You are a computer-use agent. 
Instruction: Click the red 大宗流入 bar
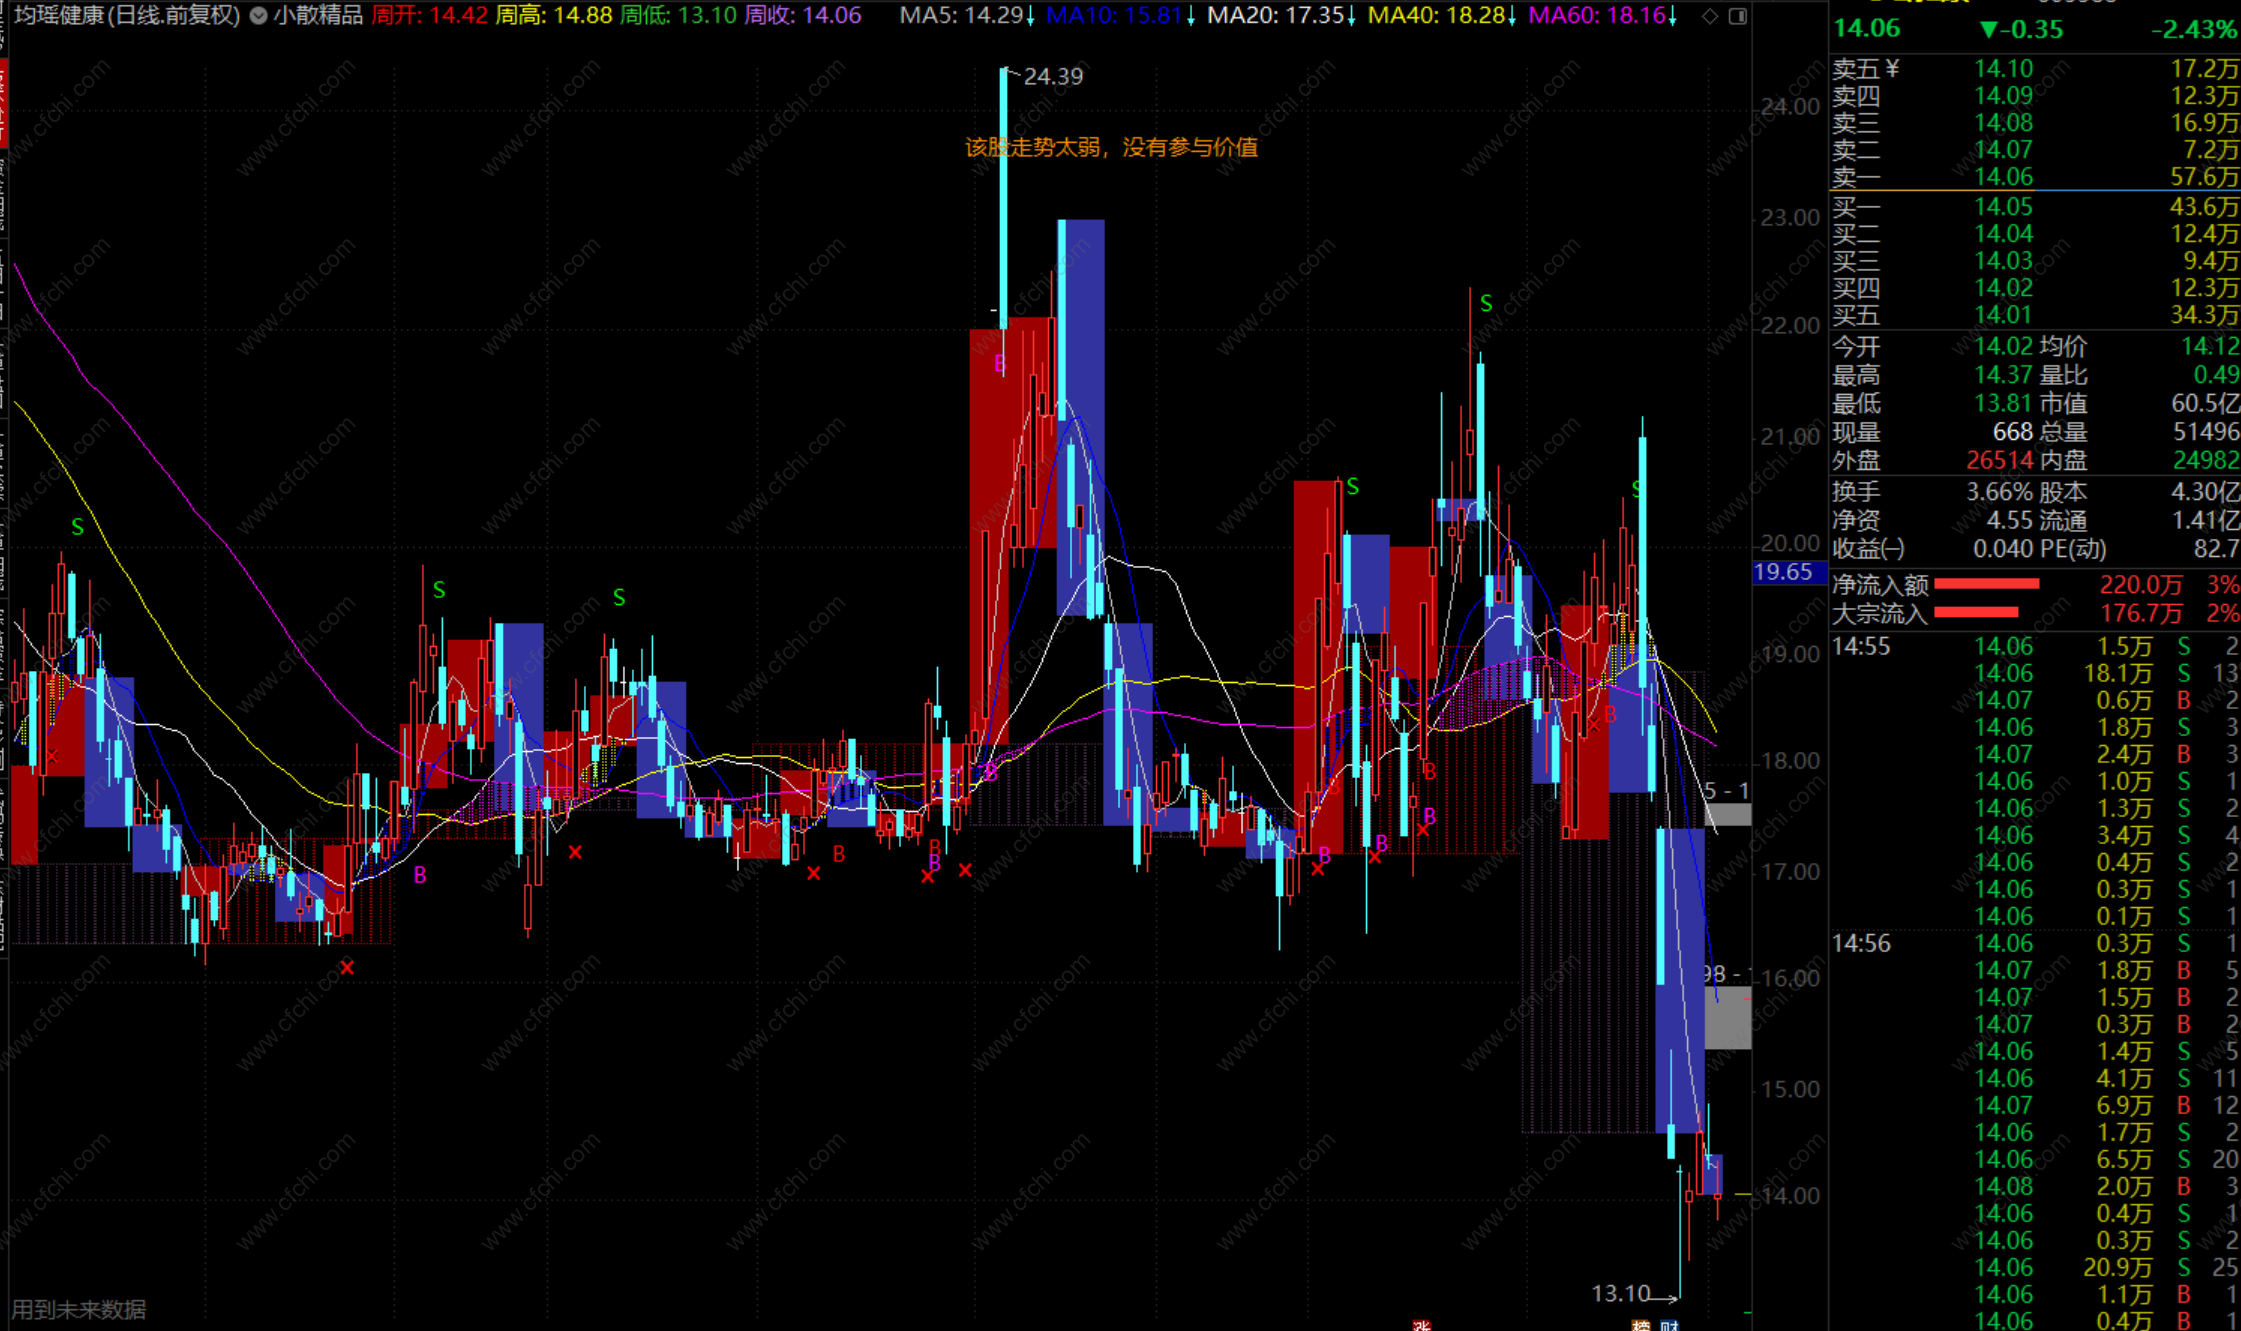[x=1976, y=612]
